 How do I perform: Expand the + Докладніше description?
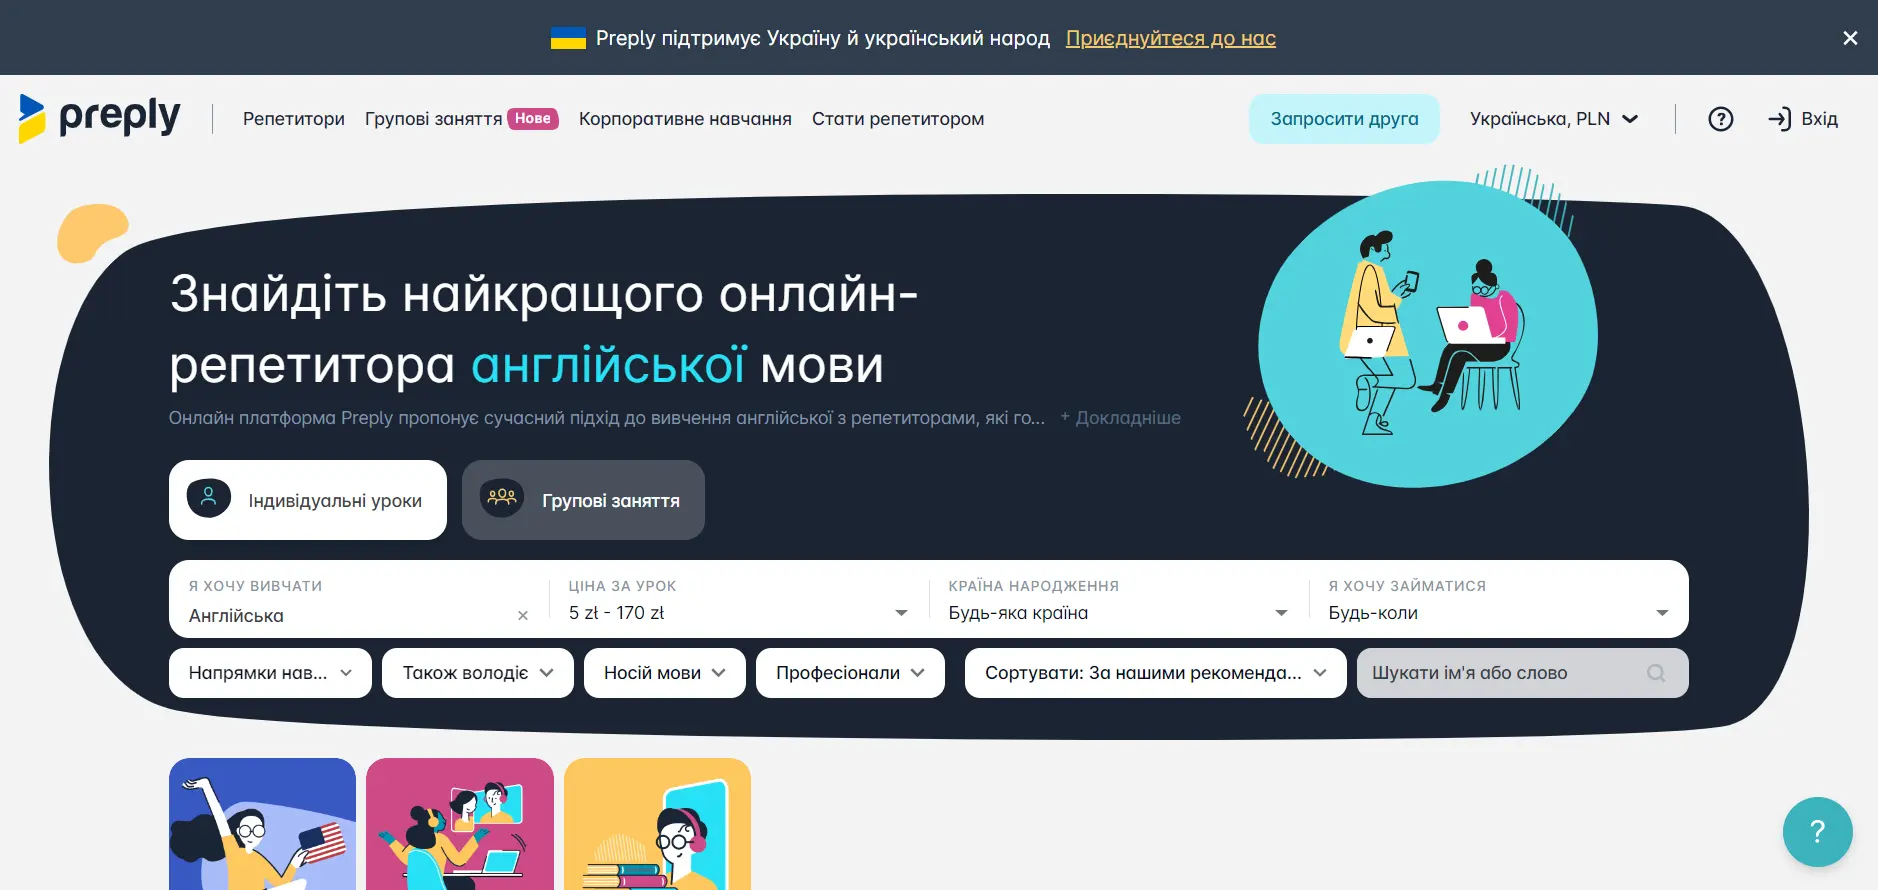tap(1120, 418)
